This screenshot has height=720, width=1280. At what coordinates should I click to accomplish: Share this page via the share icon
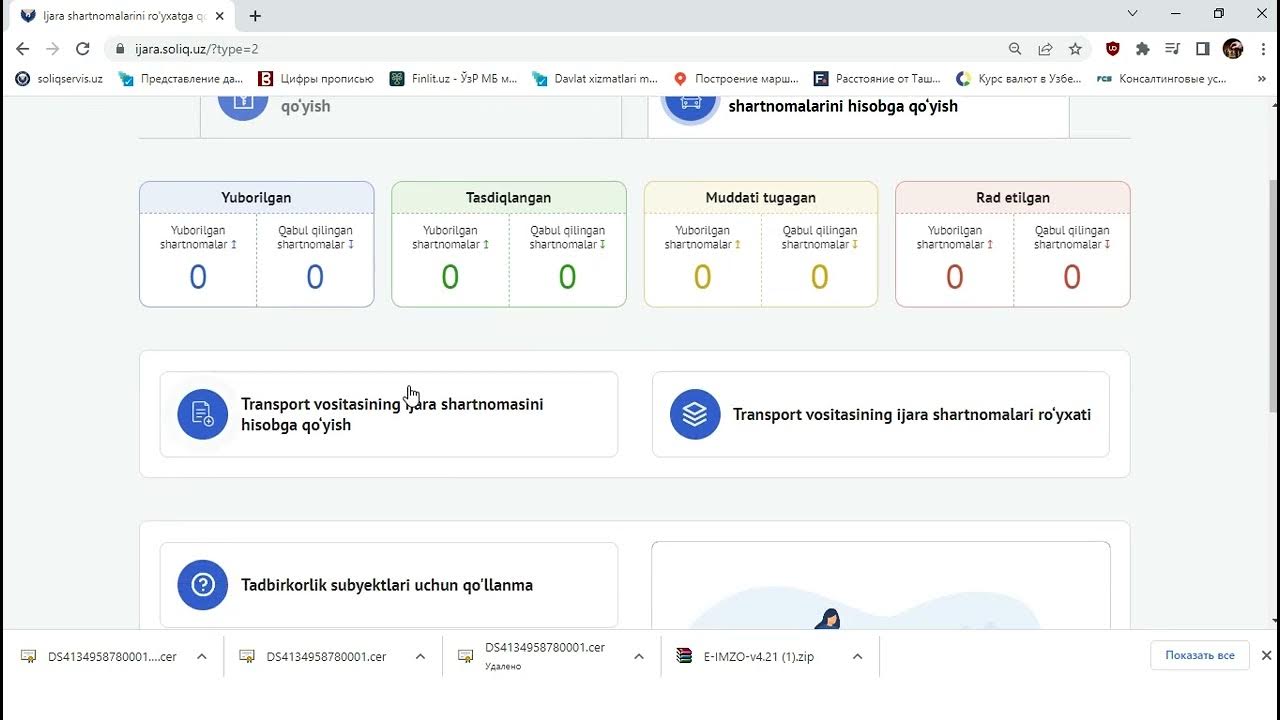(x=1045, y=49)
